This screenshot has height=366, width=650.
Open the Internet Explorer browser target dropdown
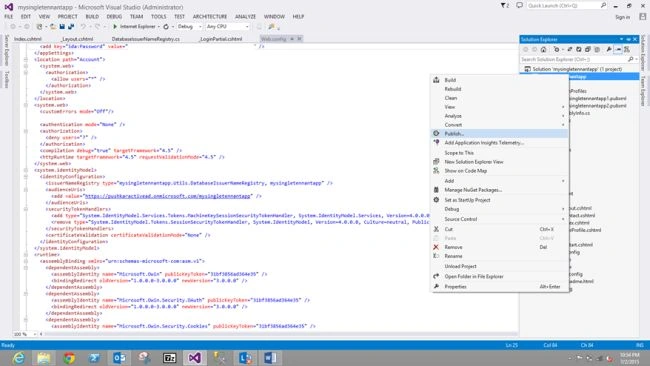159,27
